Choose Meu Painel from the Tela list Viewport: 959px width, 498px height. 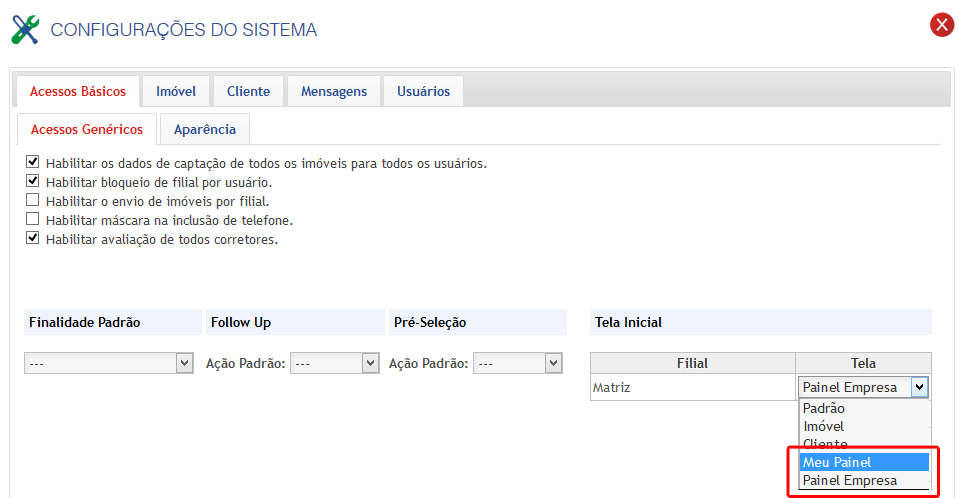(x=864, y=462)
